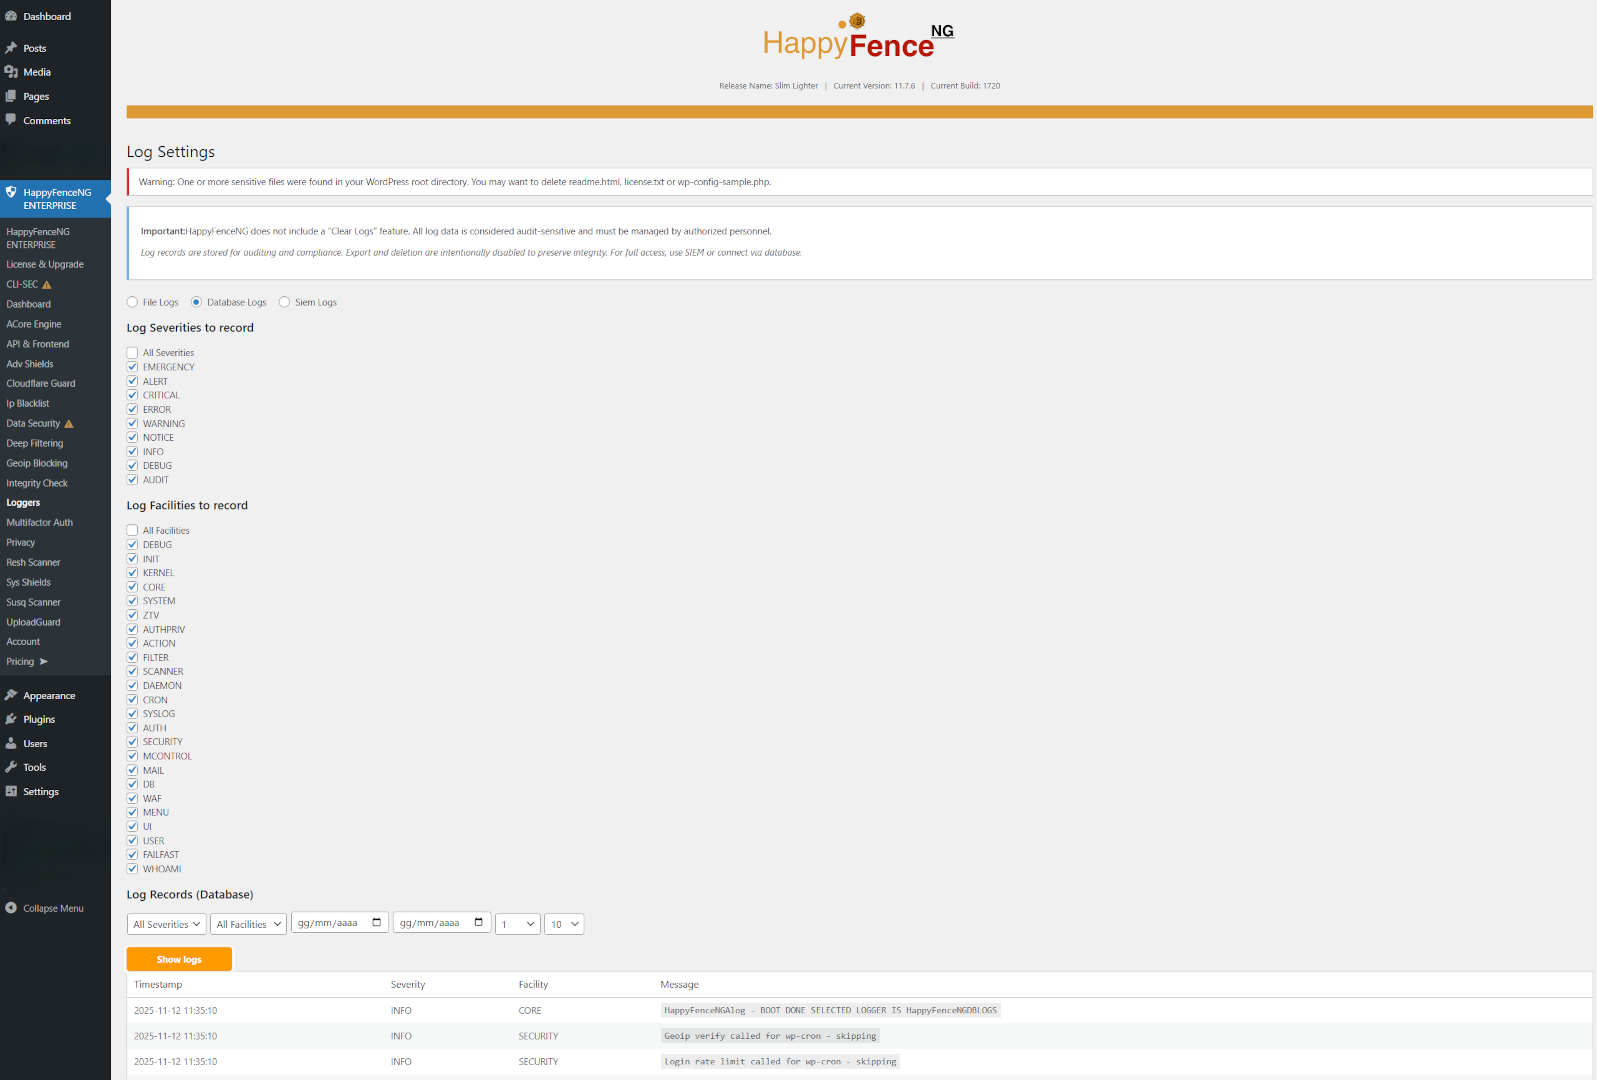Open Sys Shields submenu link
Image resolution: width=1597 pixels, height=1080 pixels.
coord(29,582)
